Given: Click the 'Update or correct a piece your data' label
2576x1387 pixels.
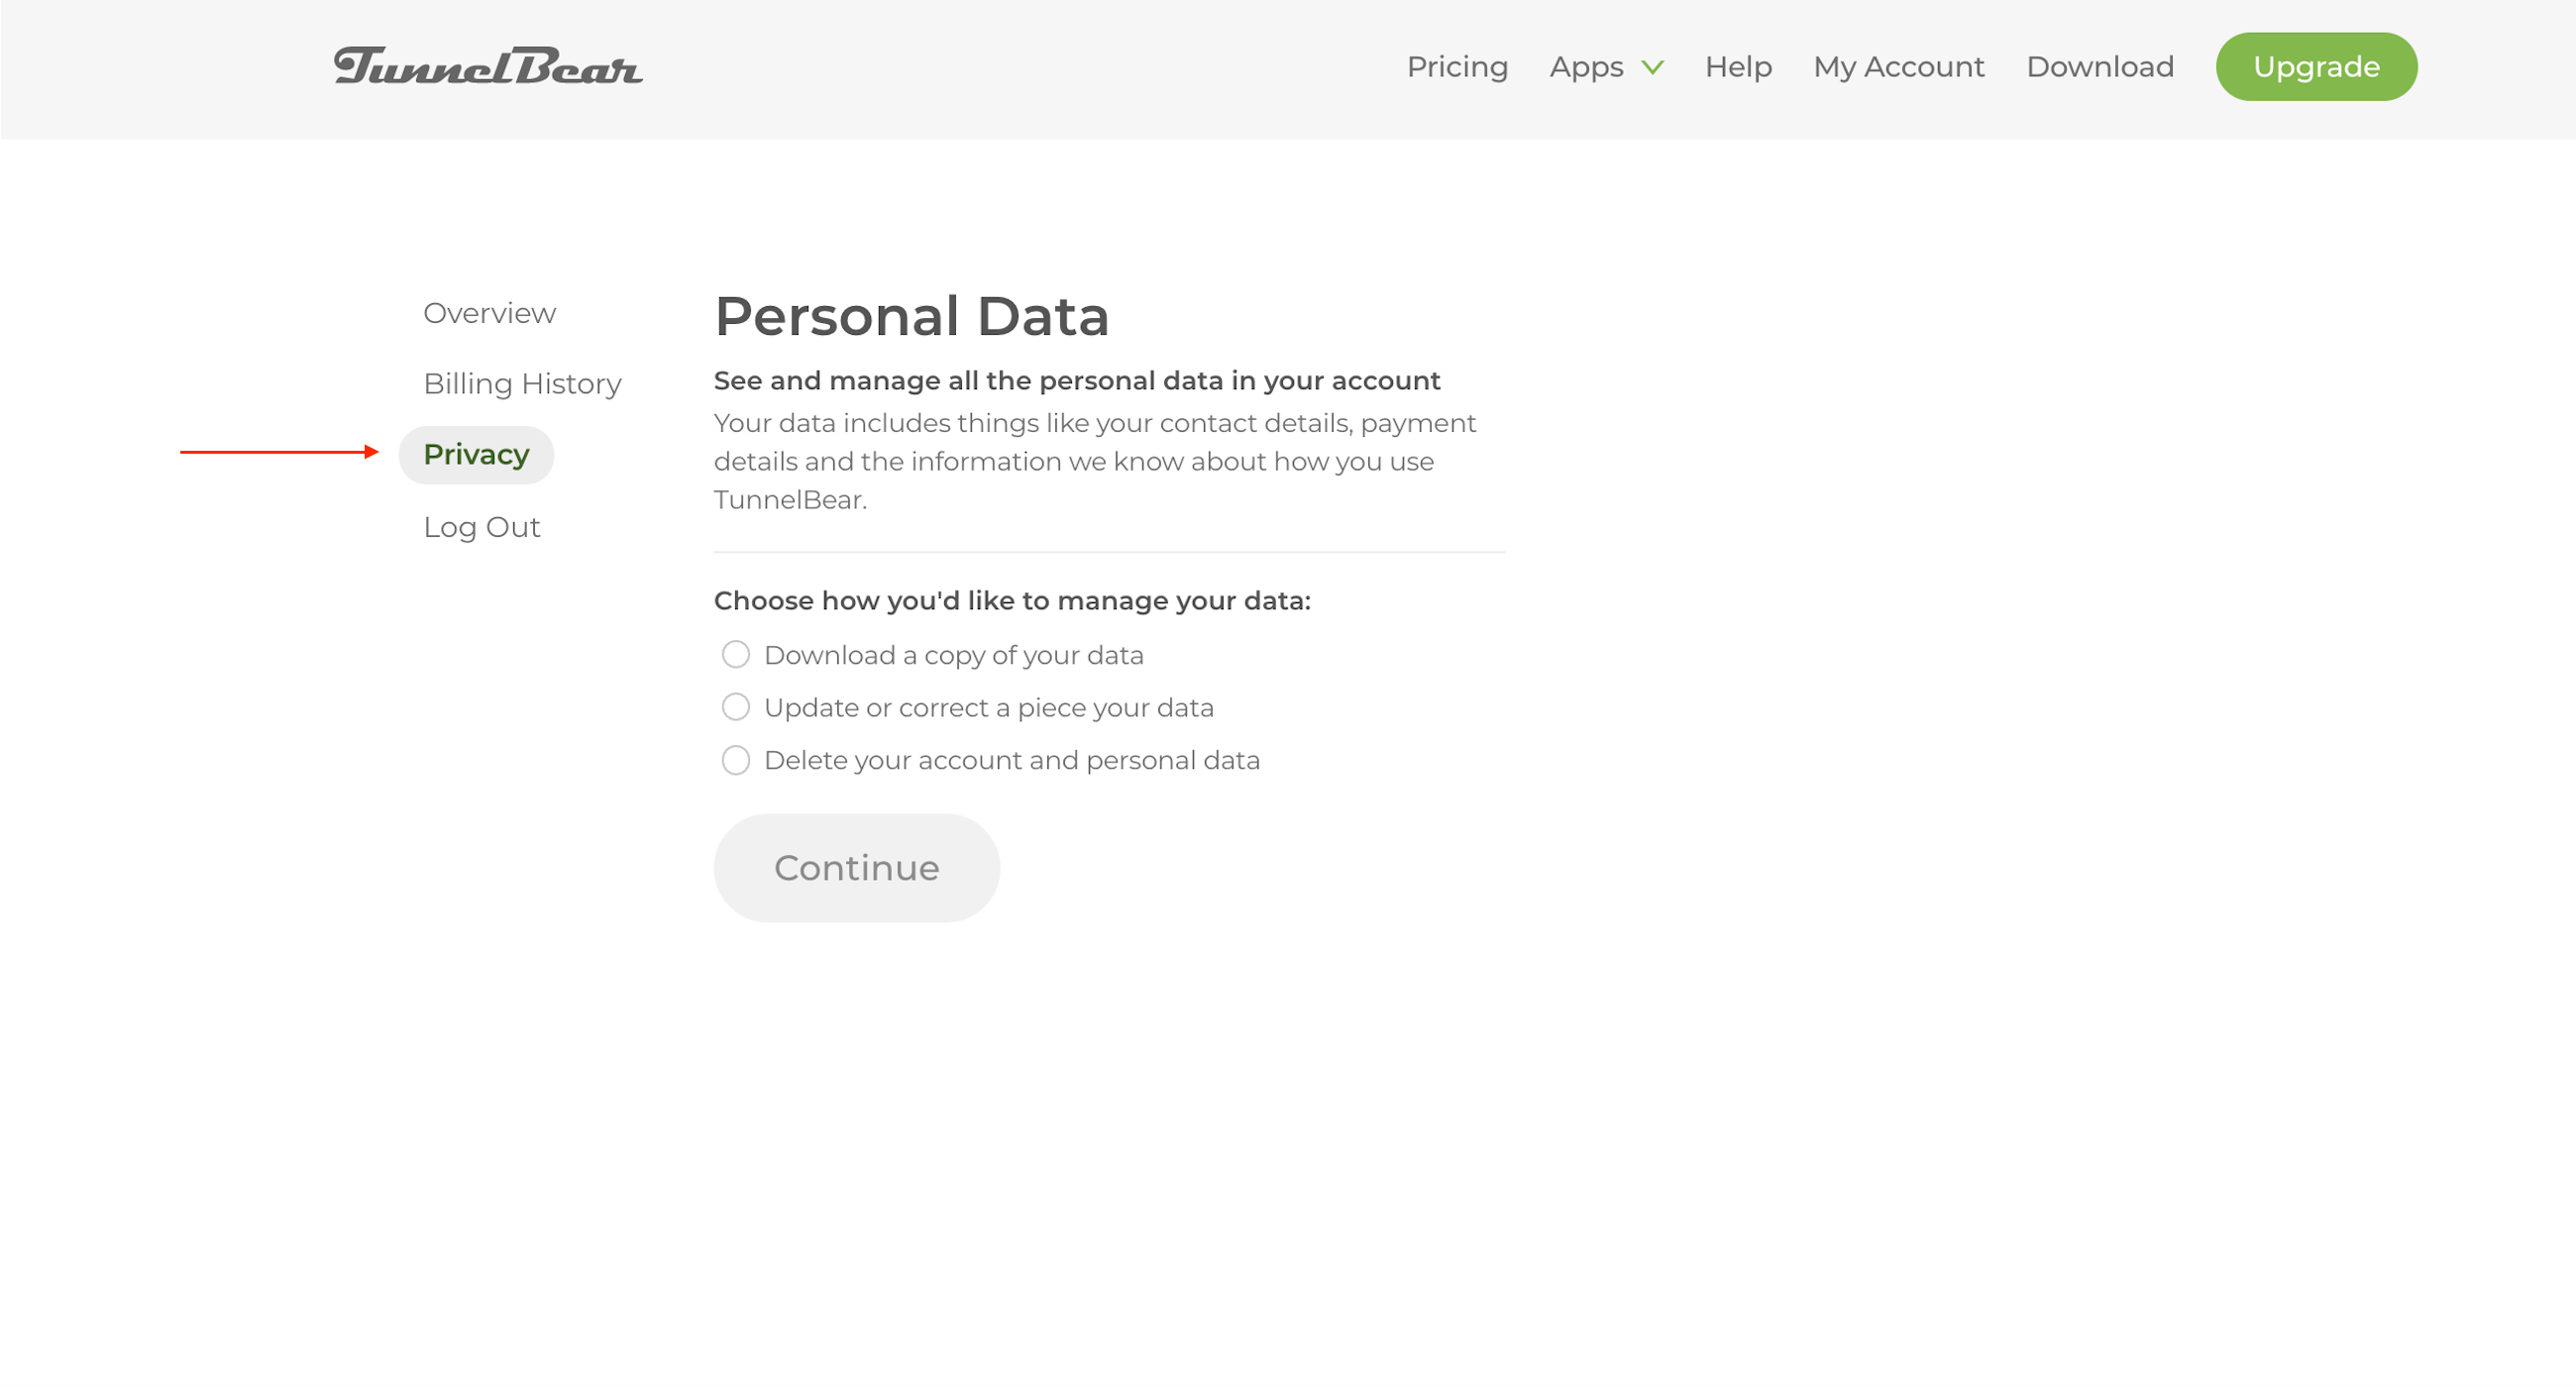Looking at the screenshot, I should 989,708.
